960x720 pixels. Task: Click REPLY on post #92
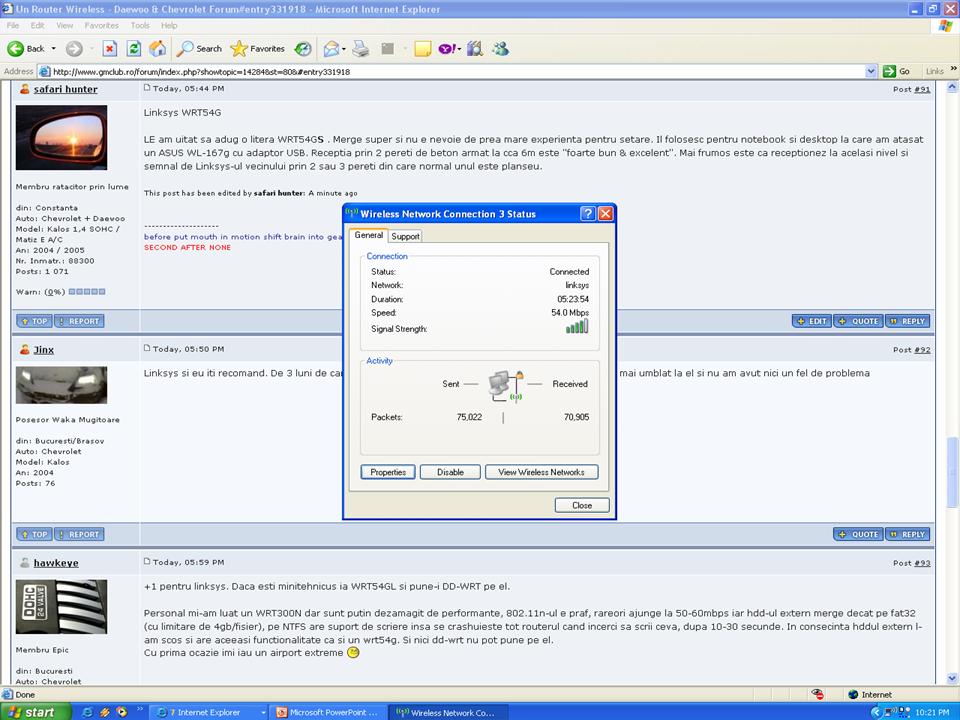(x=907, y=534)
